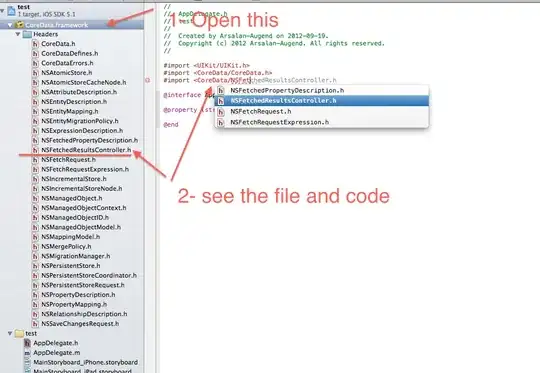This screenshot has width=540, height=373.
Task: Select the Headers folder icon
Action: 27,34
